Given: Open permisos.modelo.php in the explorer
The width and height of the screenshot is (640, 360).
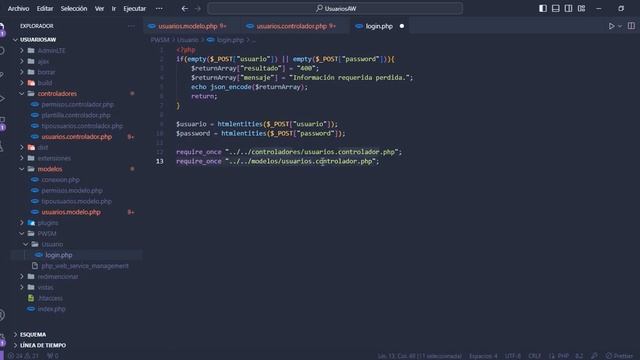Looking at the screenshot, I should [72, 191].
